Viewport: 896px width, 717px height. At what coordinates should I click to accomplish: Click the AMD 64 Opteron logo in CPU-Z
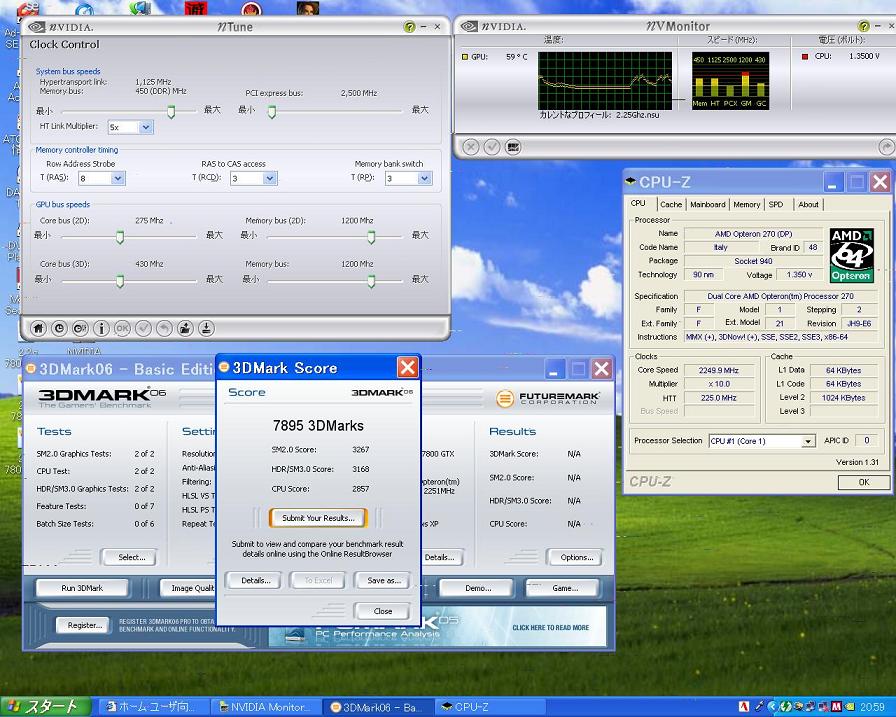coord(851,255)
